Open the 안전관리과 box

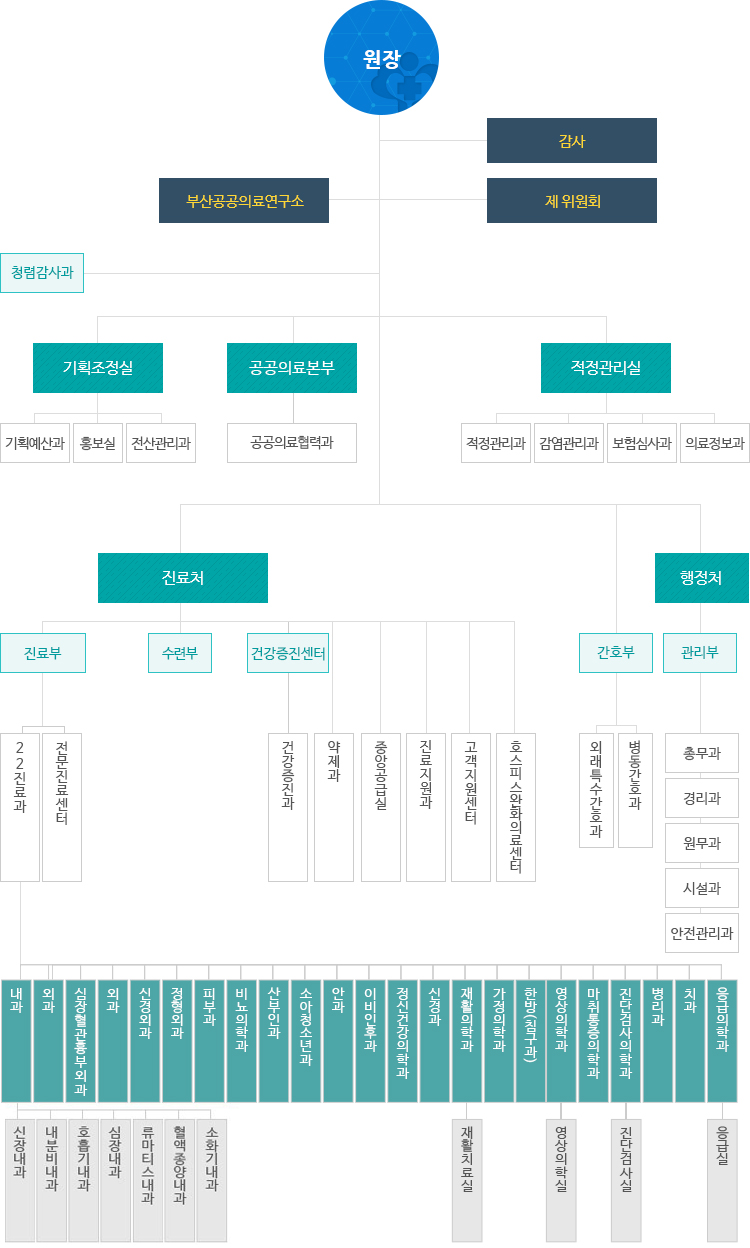click(x=701, y=933)
